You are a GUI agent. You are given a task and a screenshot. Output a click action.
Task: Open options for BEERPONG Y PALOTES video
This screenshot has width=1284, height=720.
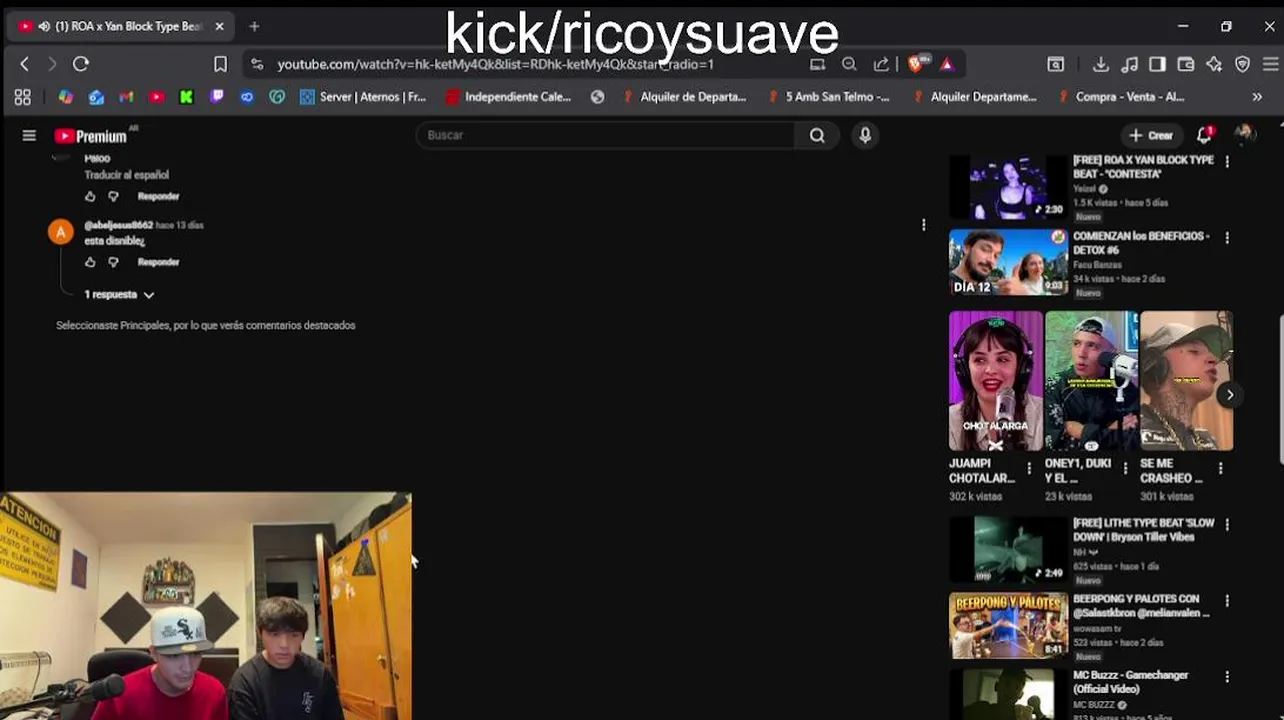click(1227, 601)
